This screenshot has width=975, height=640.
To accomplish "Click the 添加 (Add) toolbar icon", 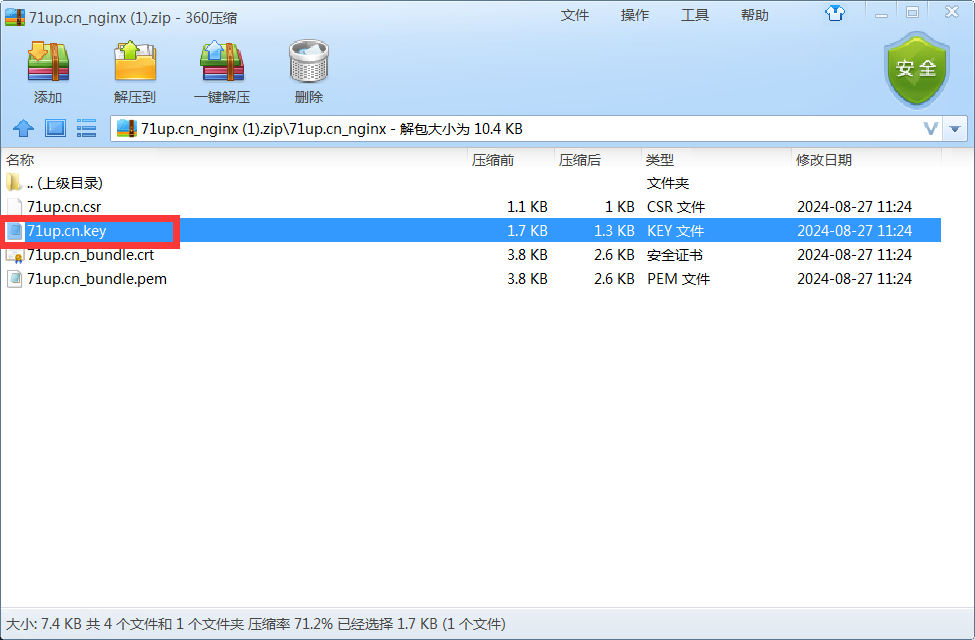I will coord(48,62).
